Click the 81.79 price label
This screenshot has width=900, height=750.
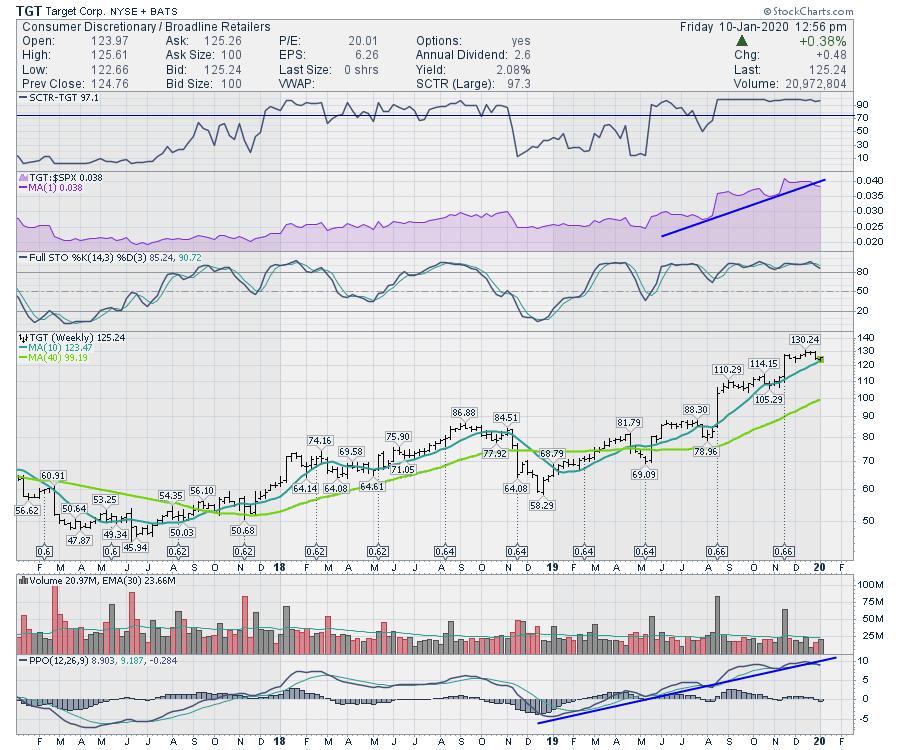tap(629, 423)
